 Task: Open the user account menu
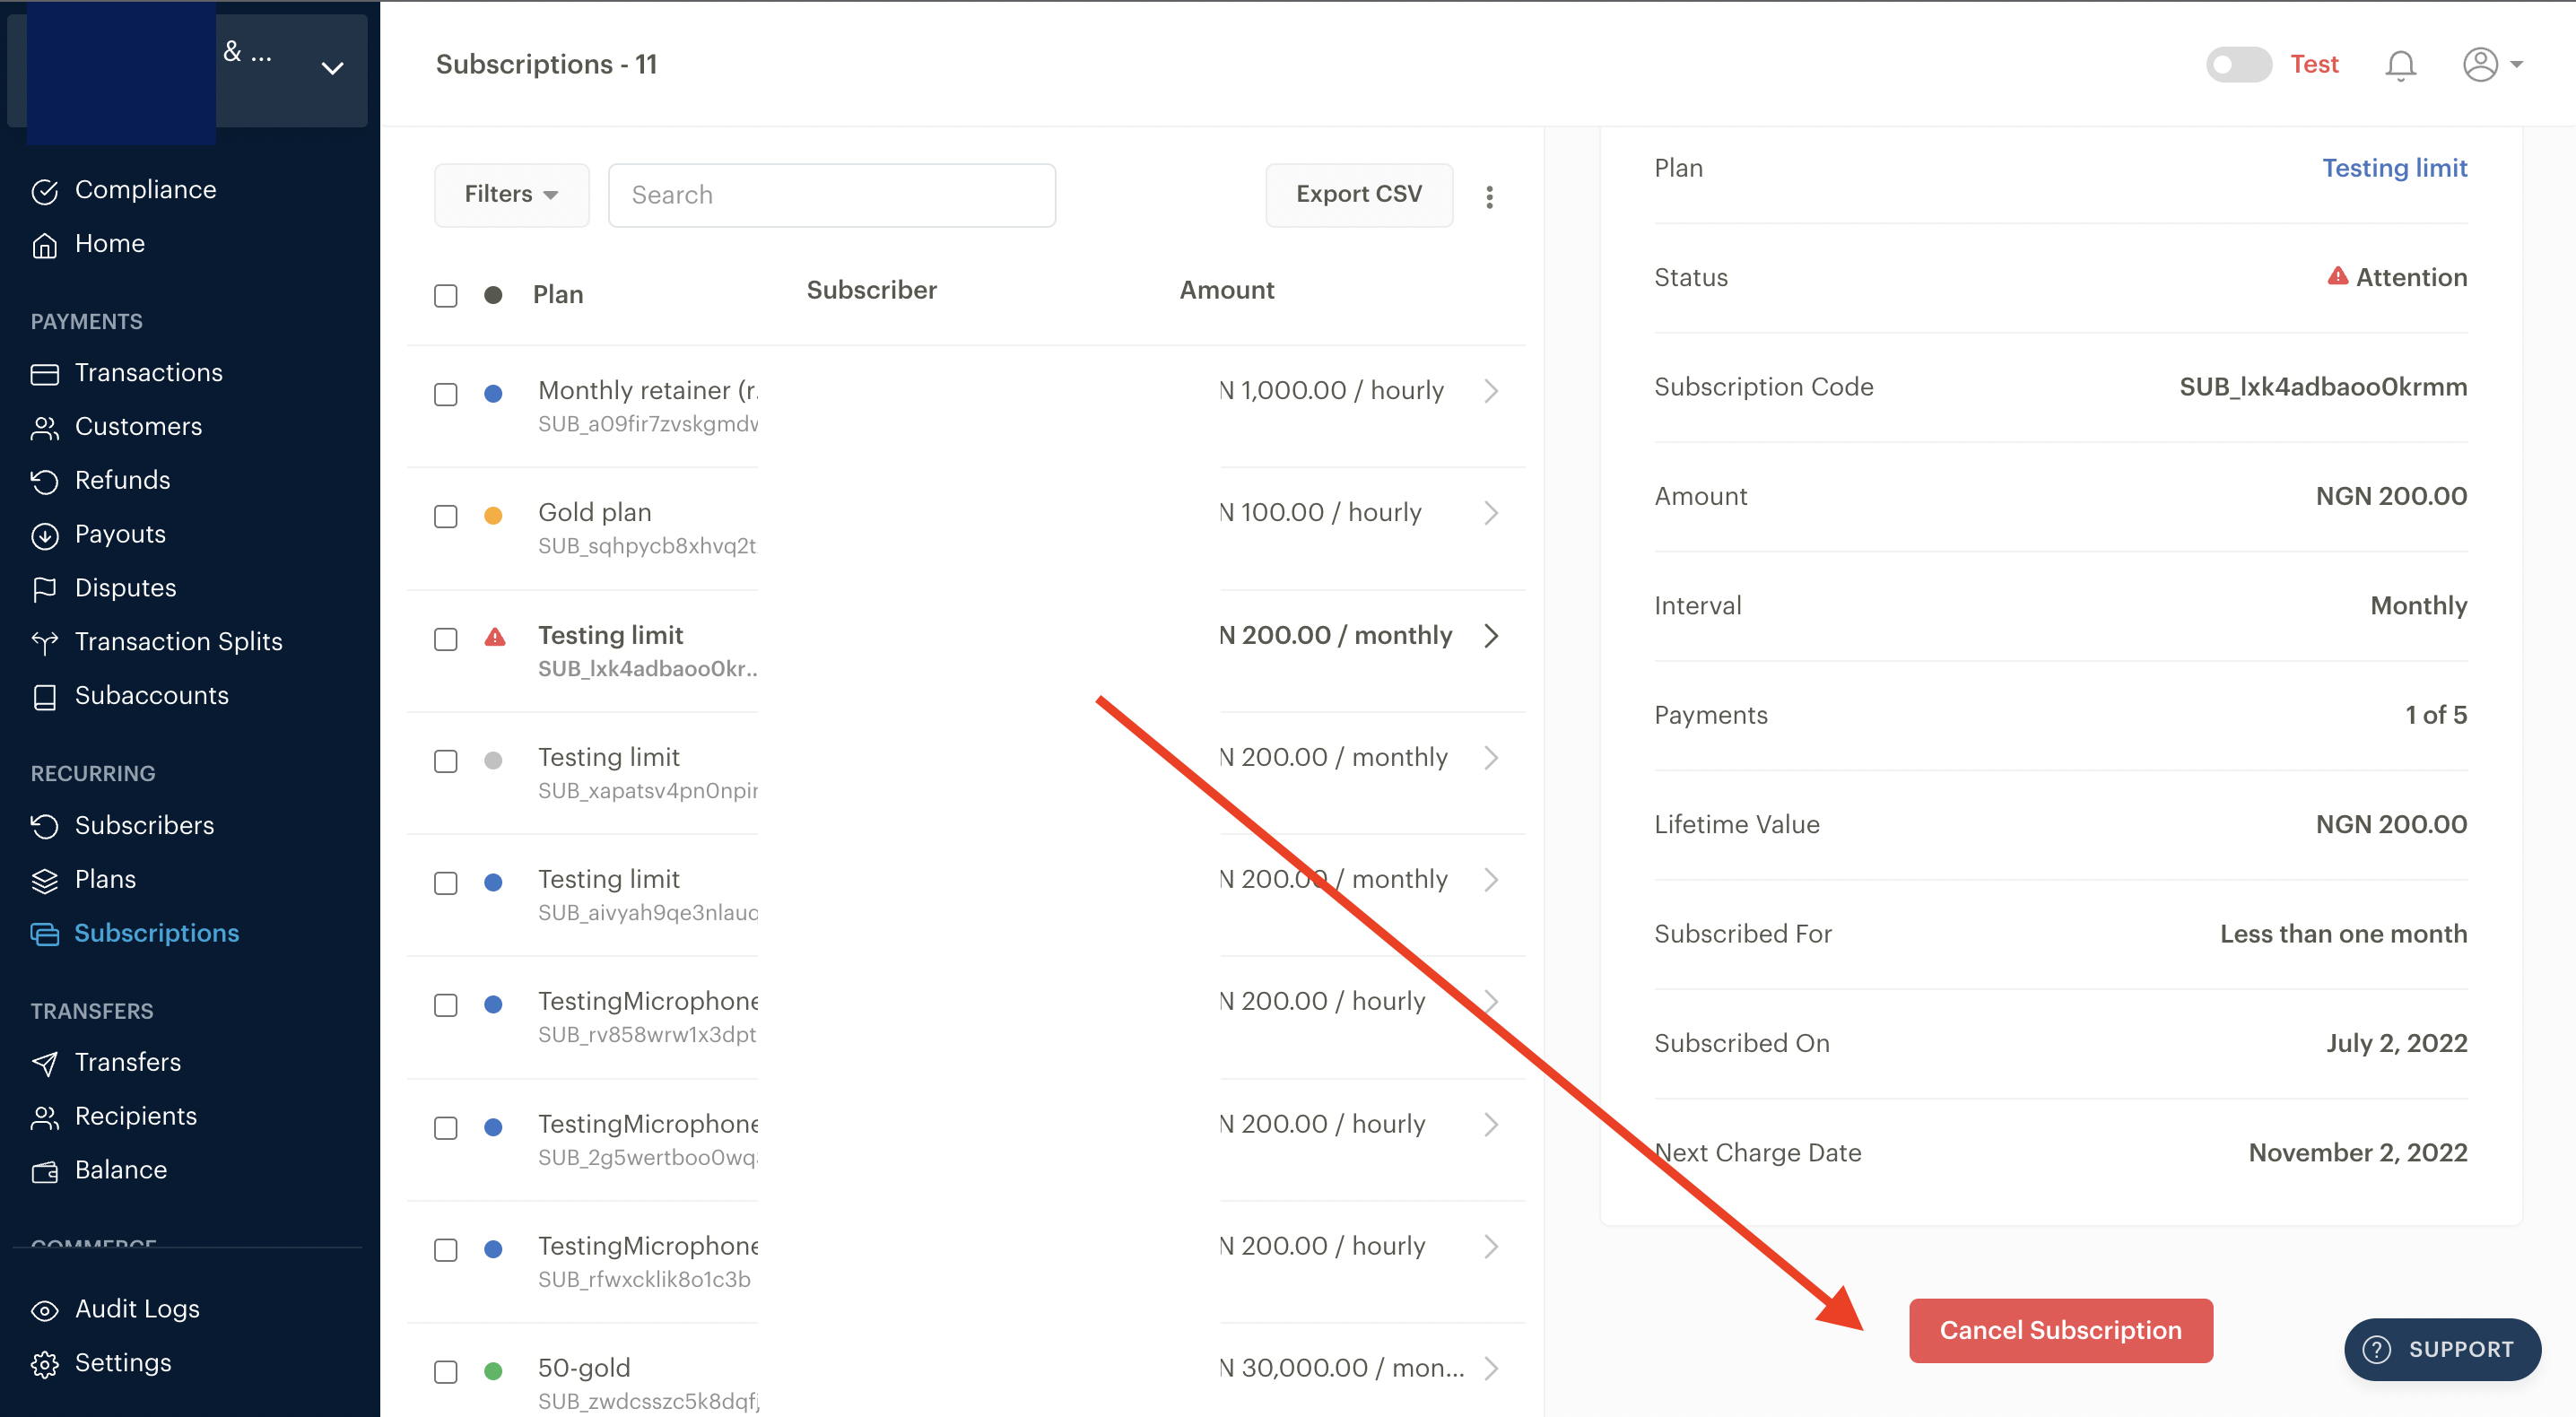click(x=2492, y=65)
